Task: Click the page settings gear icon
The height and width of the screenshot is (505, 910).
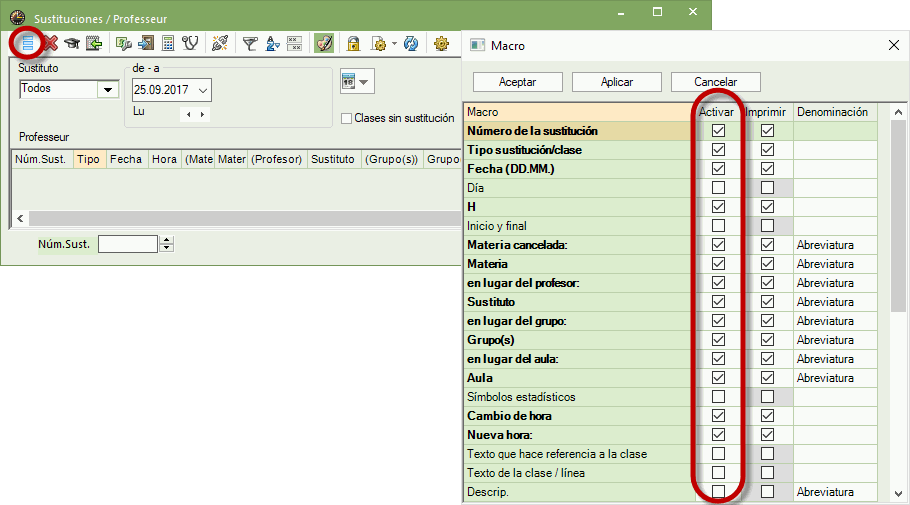Action: click(x=379, y=44)
